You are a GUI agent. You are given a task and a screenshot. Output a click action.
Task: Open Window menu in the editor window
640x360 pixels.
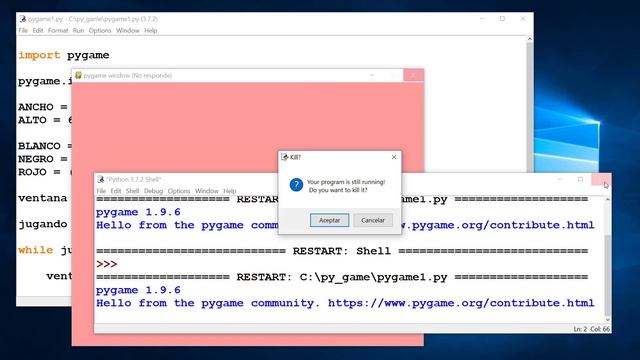click(x=128, y=31)
